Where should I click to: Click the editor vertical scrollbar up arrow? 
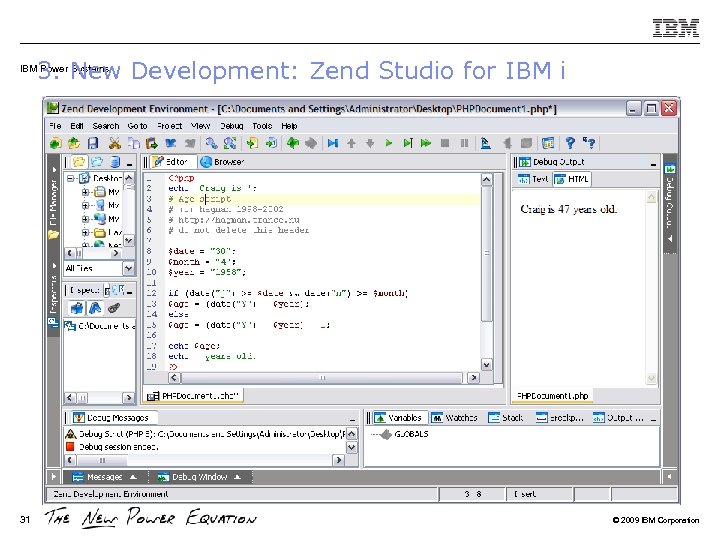(487, 180)
